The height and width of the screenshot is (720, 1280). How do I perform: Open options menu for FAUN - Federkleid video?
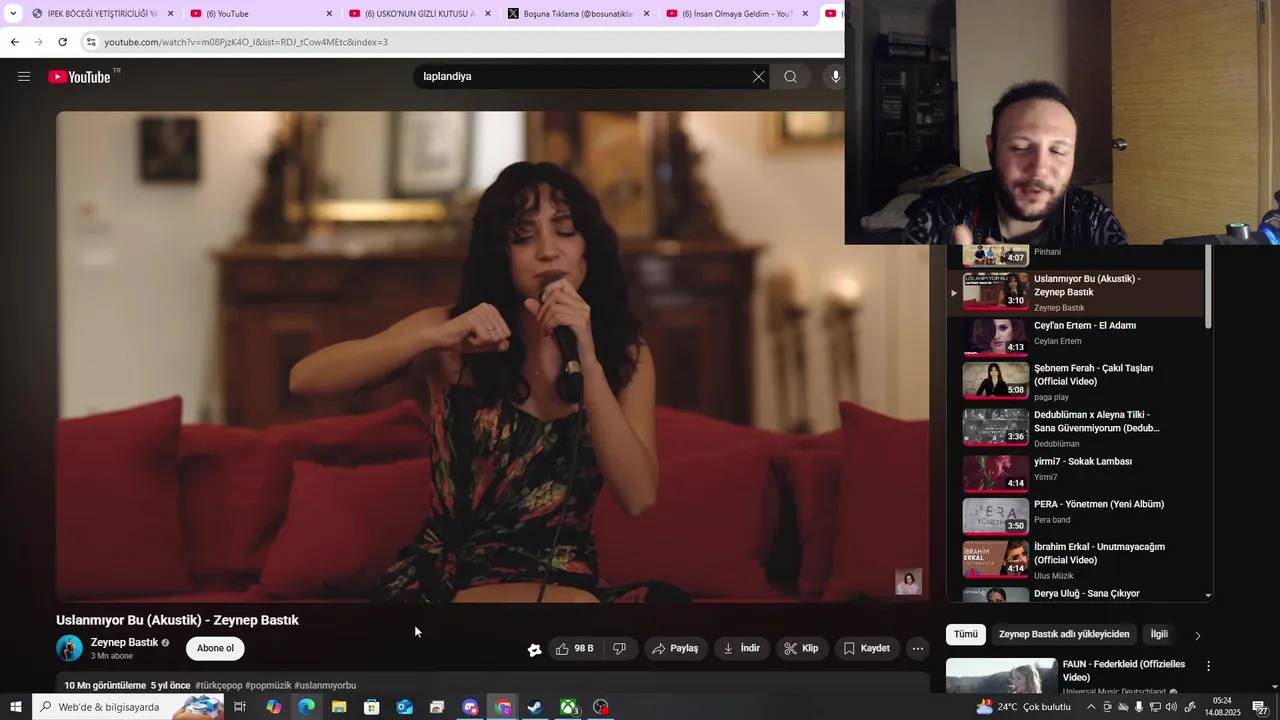pos(1208,666)
